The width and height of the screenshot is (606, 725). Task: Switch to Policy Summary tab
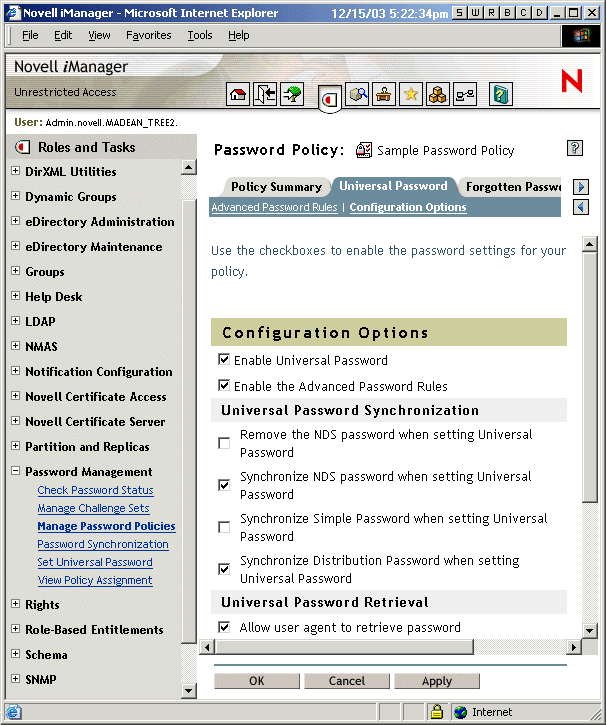click(276, 187)
